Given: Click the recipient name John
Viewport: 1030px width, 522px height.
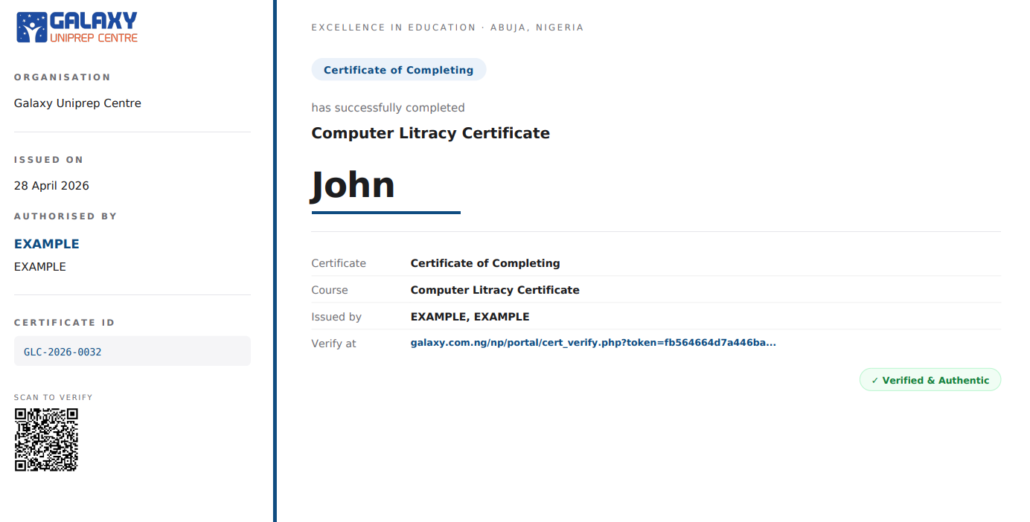Looking at the screenshot, I should pyautogui.click(x=353, y=185).
